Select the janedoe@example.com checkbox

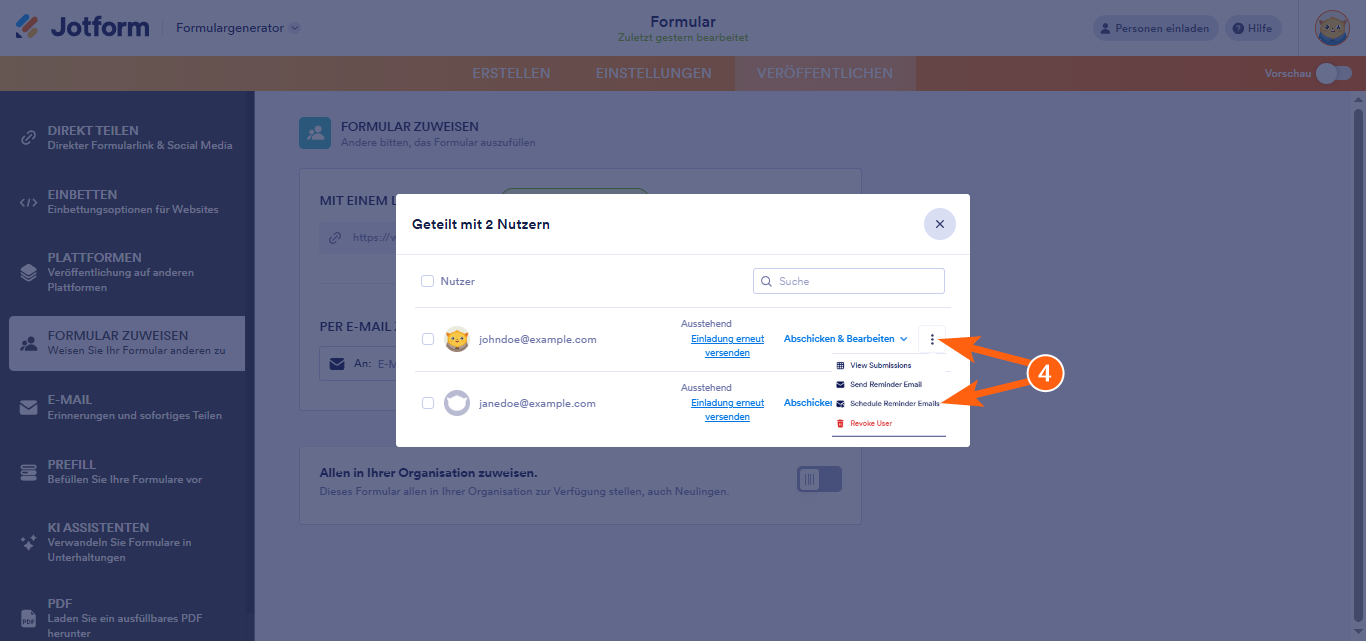(428, 403)
